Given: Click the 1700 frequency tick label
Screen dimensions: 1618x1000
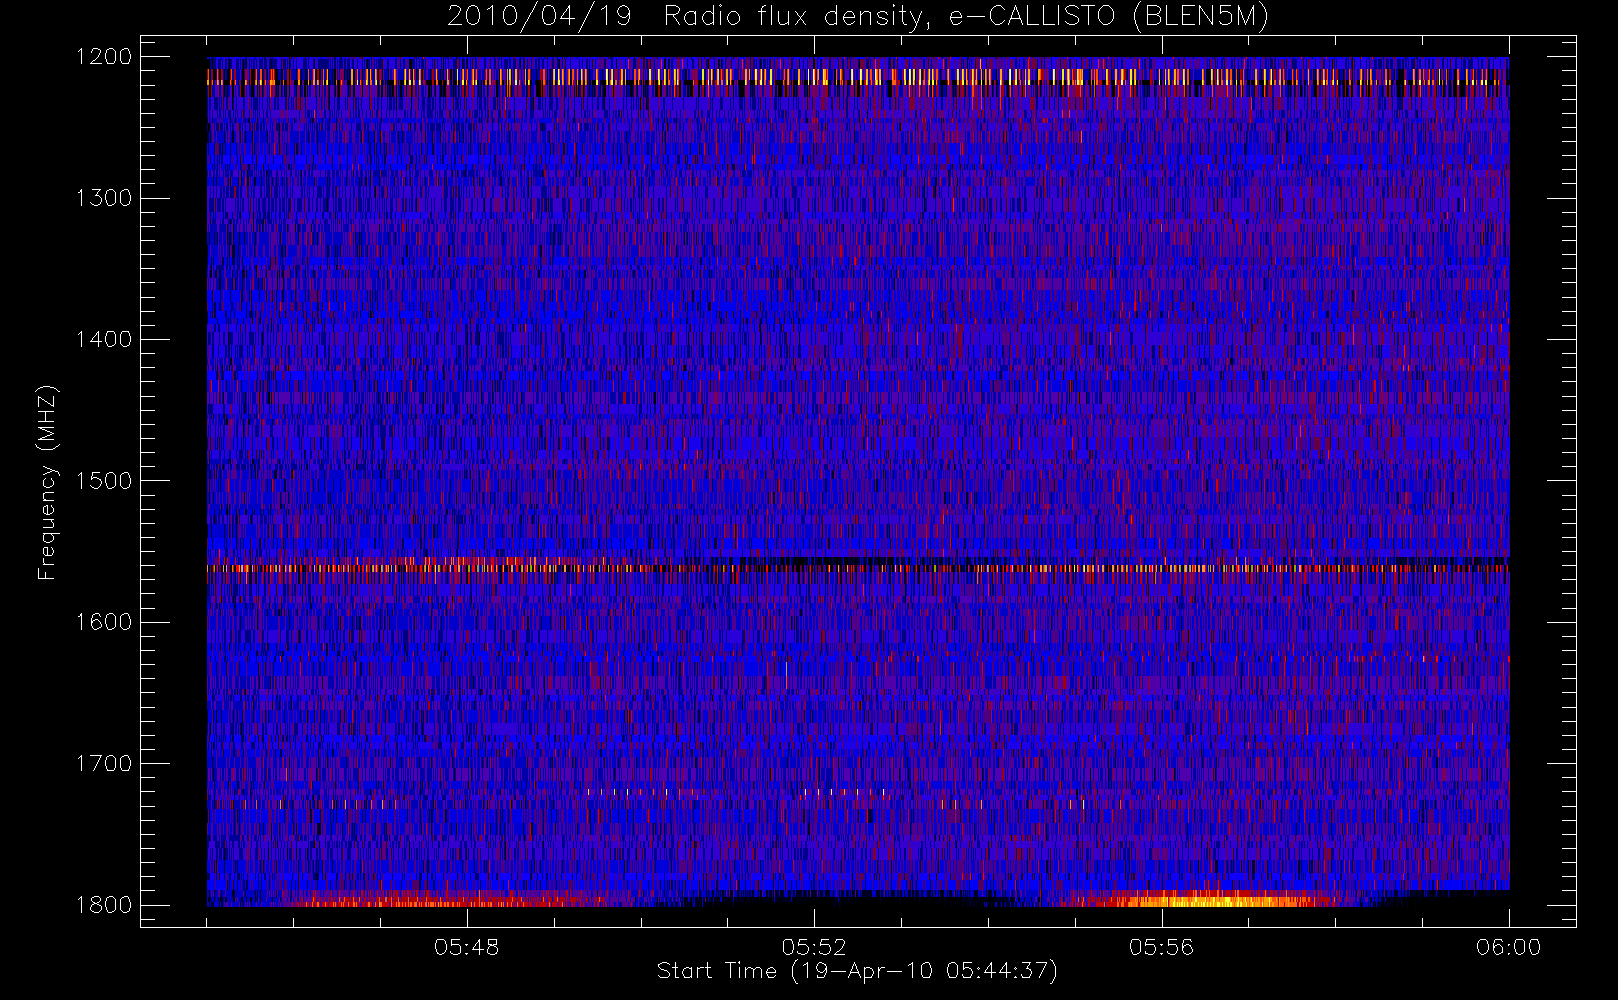Looking at the screenshot, I should (103, 763).
